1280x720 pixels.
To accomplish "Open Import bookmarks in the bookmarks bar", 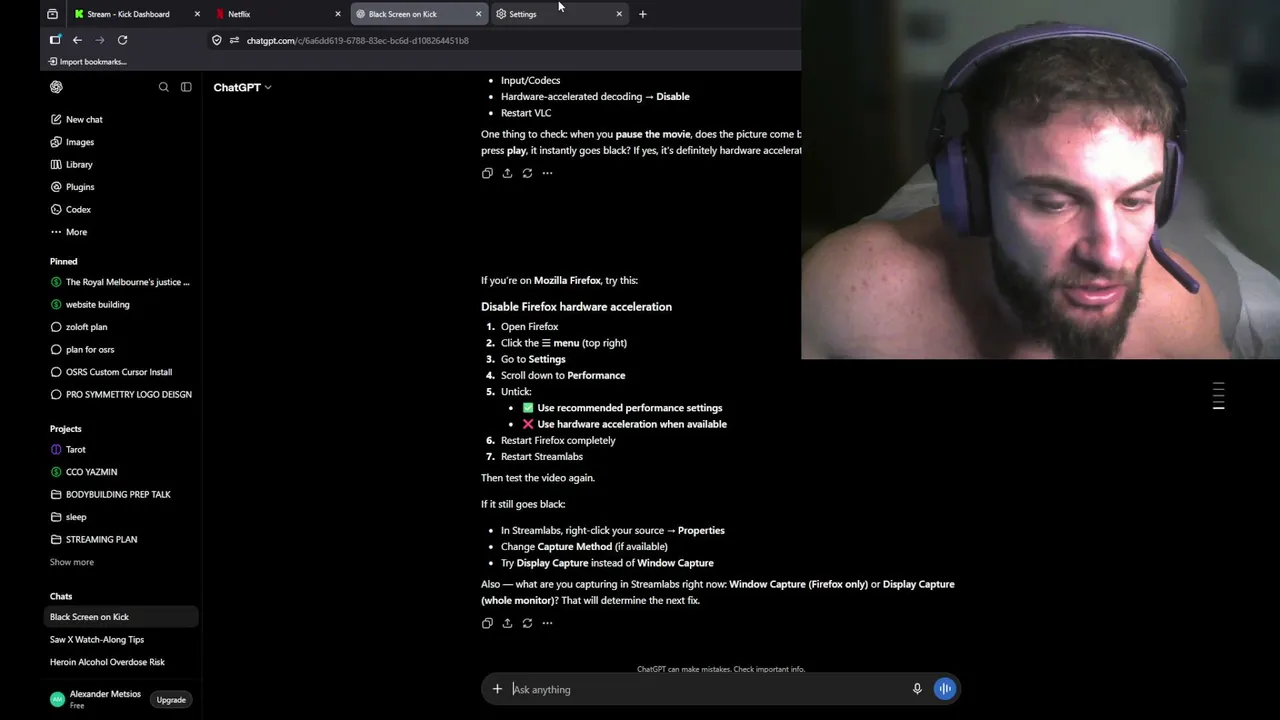I will pos(87,62).
